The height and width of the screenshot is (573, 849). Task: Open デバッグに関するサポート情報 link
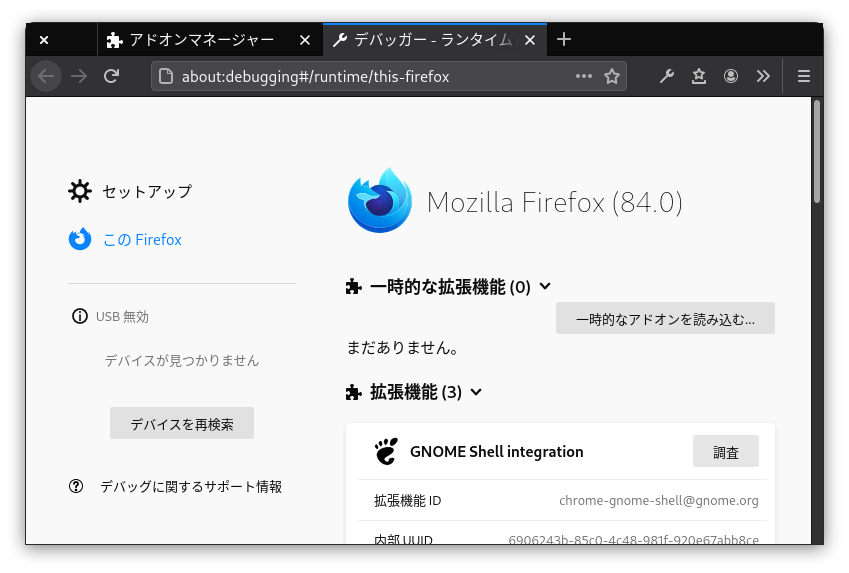[191, 486]
